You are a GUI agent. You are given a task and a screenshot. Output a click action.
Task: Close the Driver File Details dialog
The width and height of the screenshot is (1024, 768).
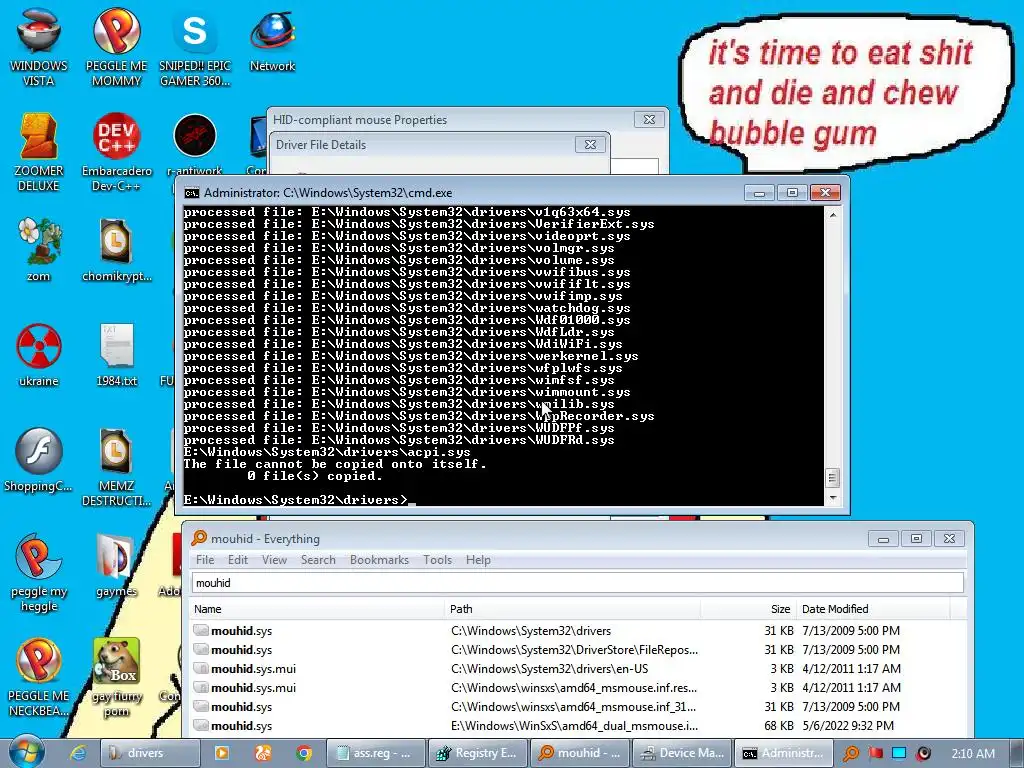click(x=590, y=144)
